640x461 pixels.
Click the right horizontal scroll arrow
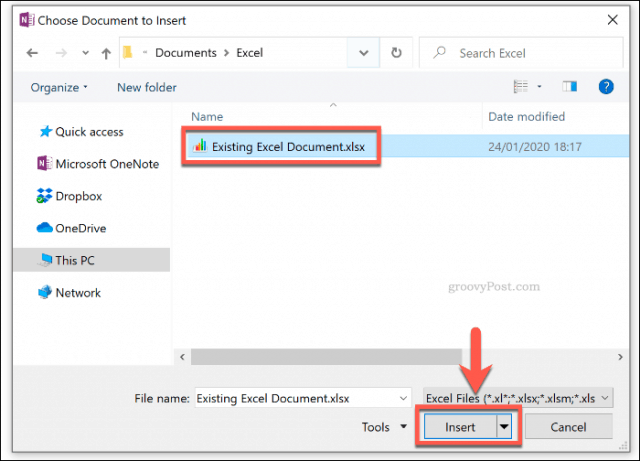click(x=620, y=357)
